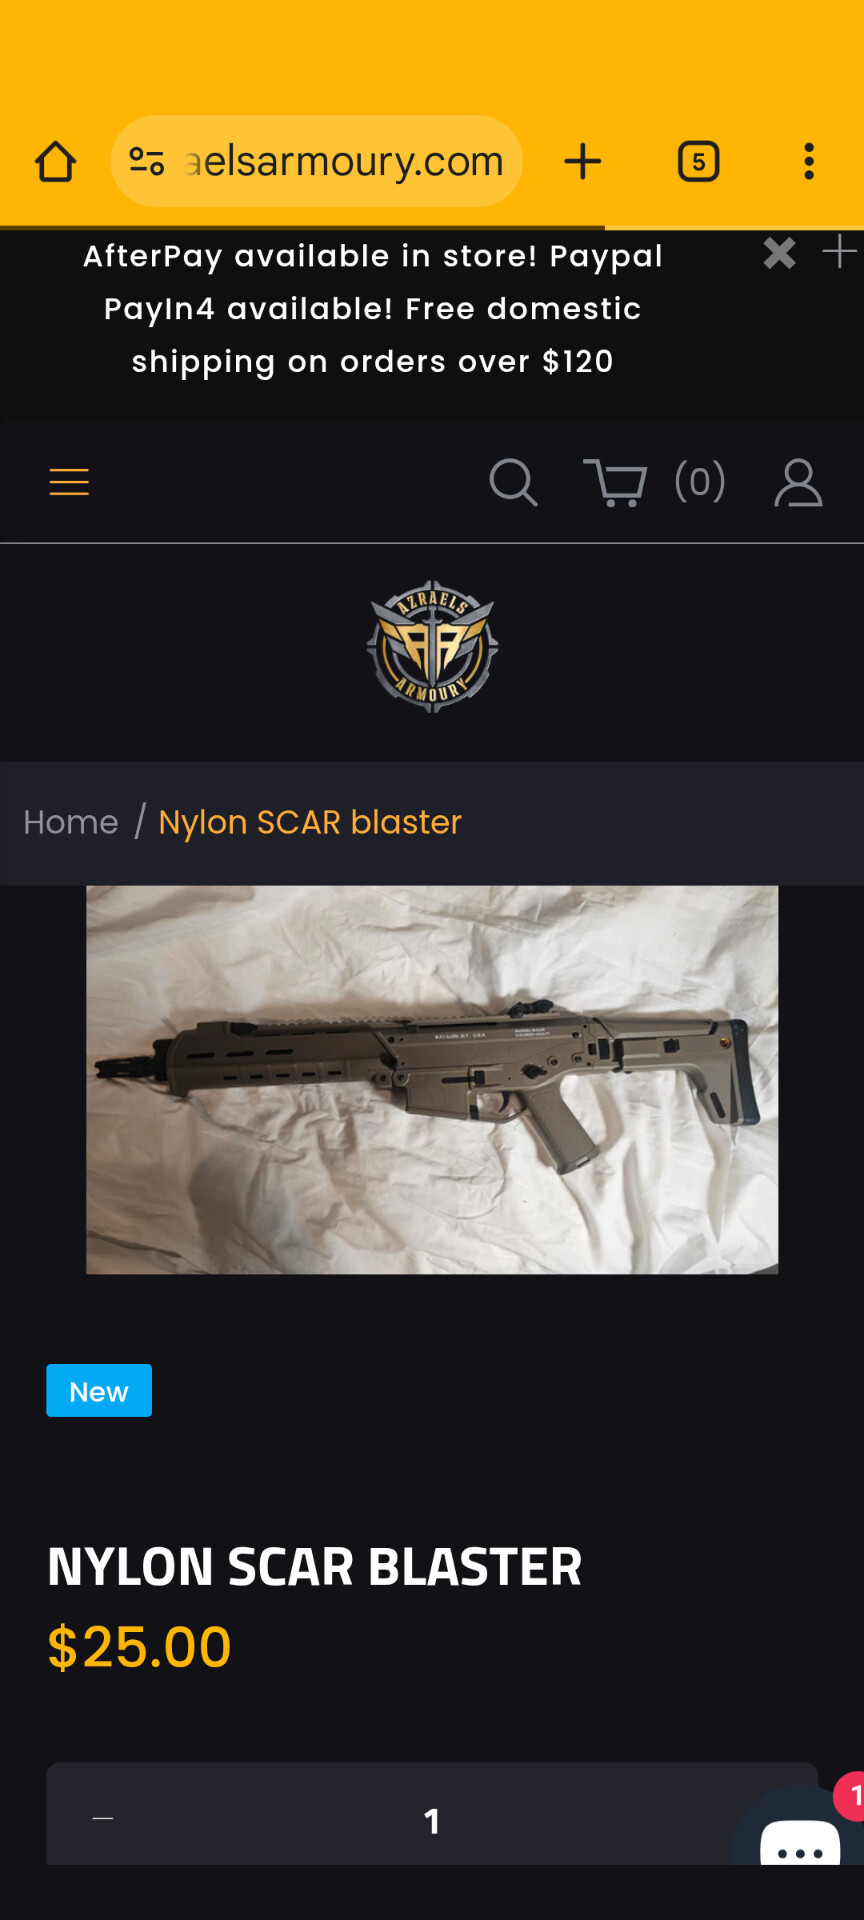Viewport: 864px width, 1920px height.
Task: Open the user account icon
Action: [798, 482]
